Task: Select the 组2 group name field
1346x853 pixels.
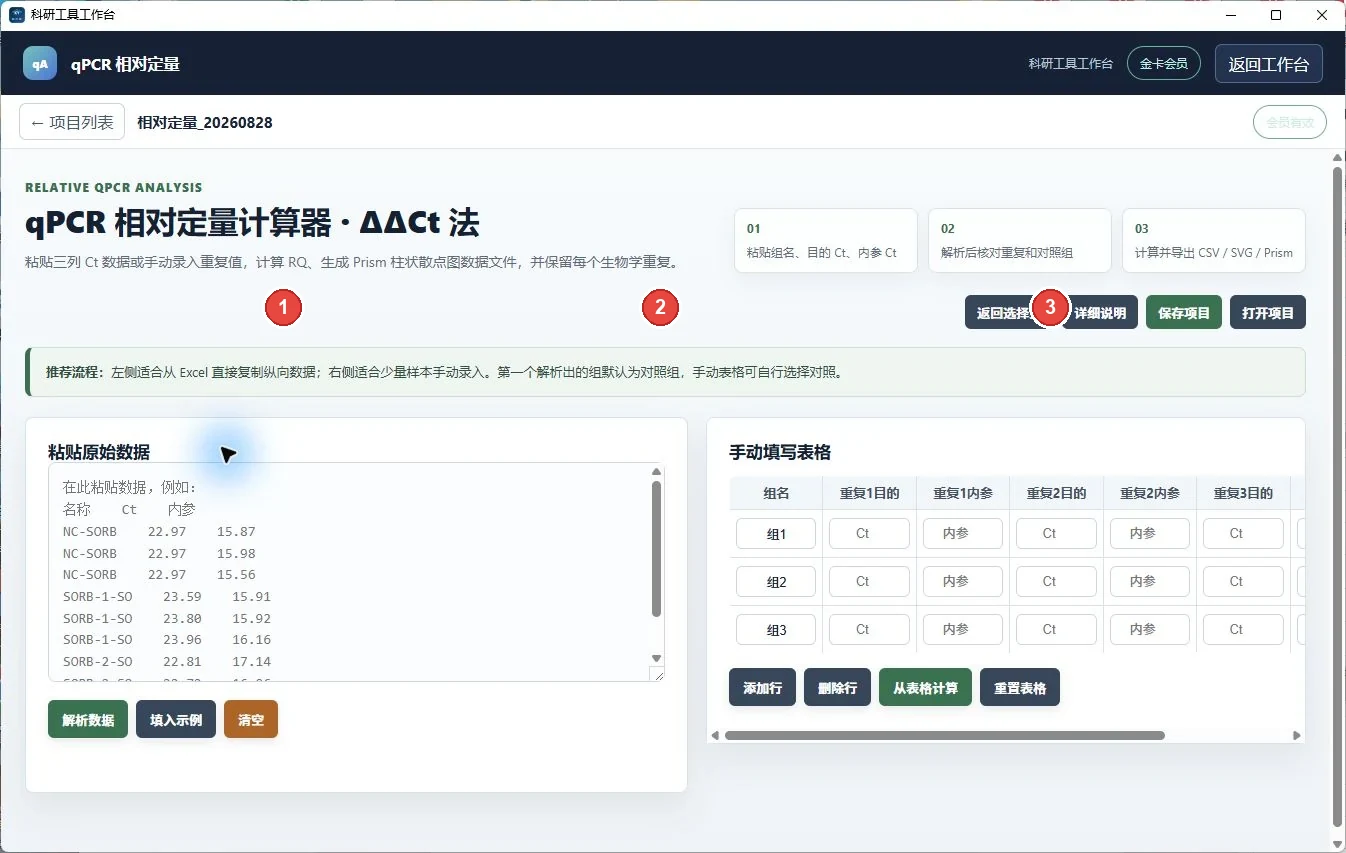Action: point(776,582)
